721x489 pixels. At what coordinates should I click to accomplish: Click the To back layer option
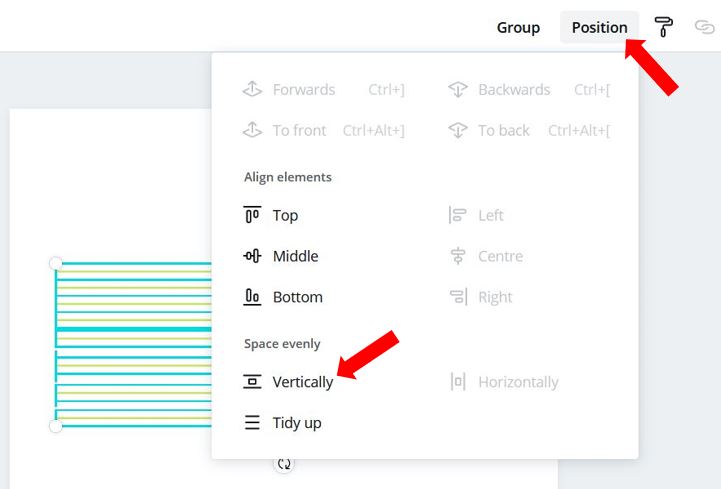tap(504, 131)
